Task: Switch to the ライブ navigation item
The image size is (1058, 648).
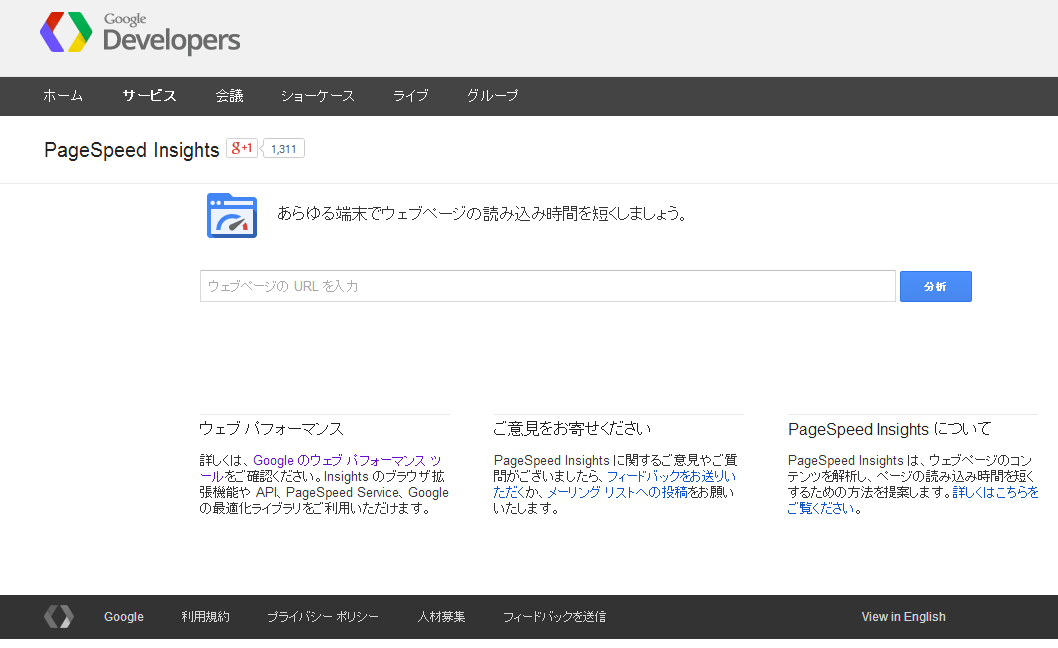Action: coord(410,96)
